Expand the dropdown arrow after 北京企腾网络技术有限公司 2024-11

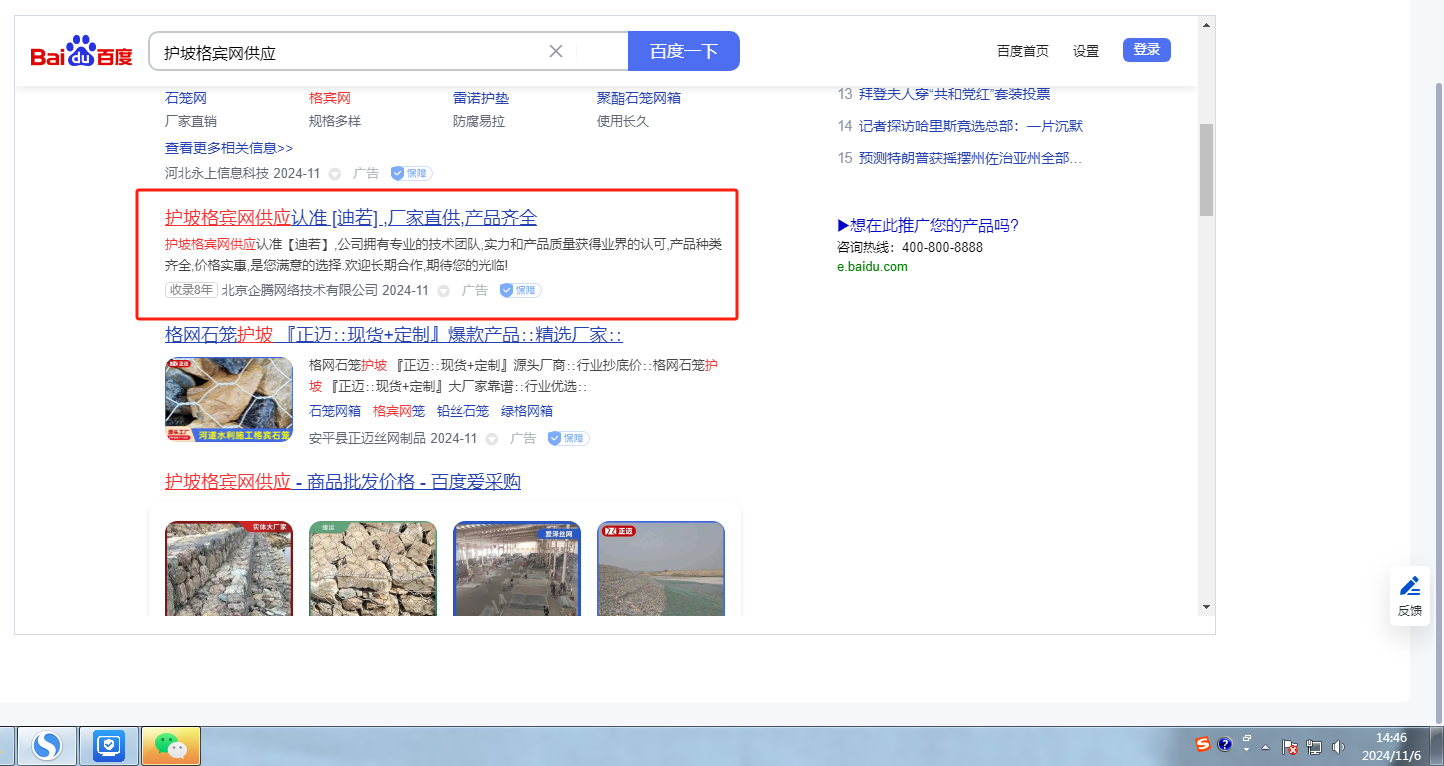point(443,291)
